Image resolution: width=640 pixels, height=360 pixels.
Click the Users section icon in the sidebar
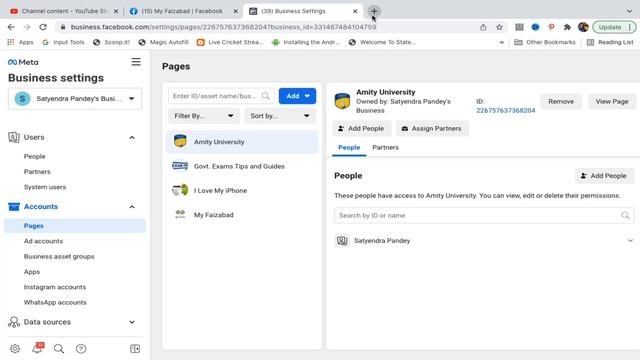(14, 137)
